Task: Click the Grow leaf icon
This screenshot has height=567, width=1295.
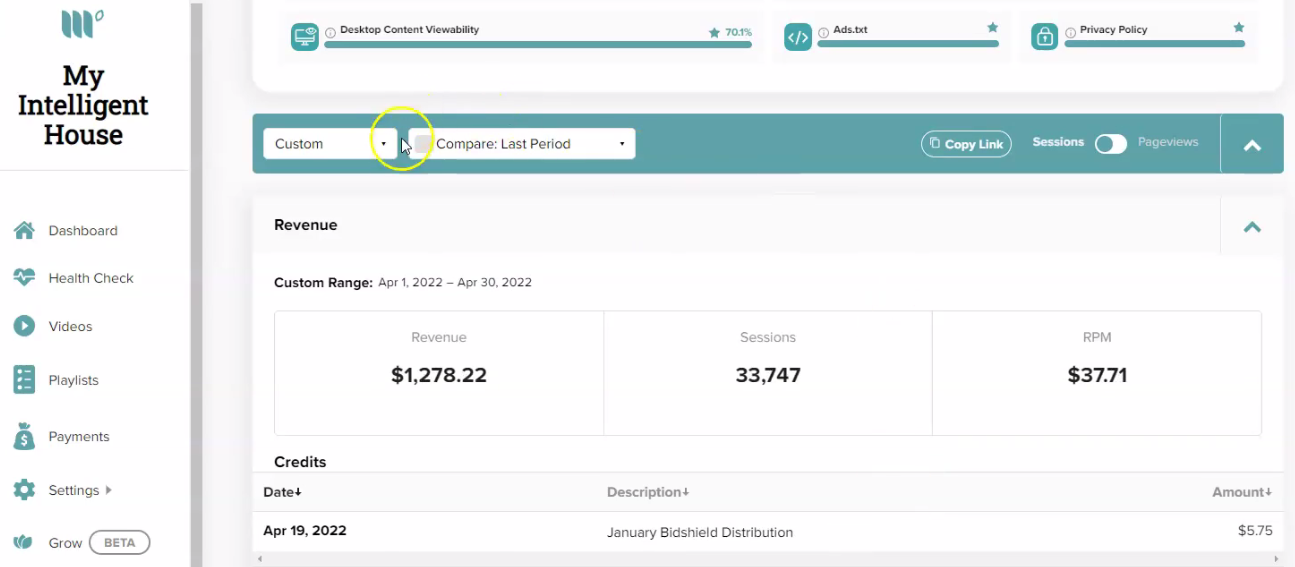Action: 23,543
